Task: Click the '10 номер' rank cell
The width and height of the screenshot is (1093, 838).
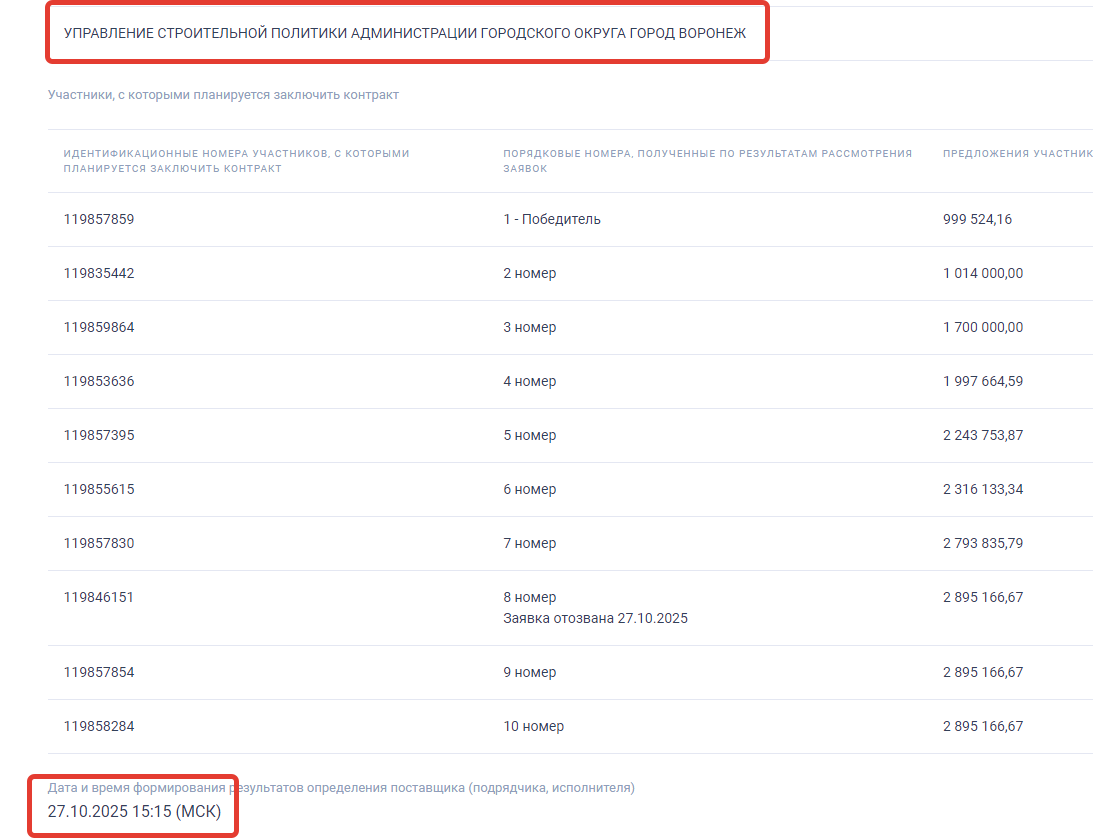Action: (x=533, y=726)
